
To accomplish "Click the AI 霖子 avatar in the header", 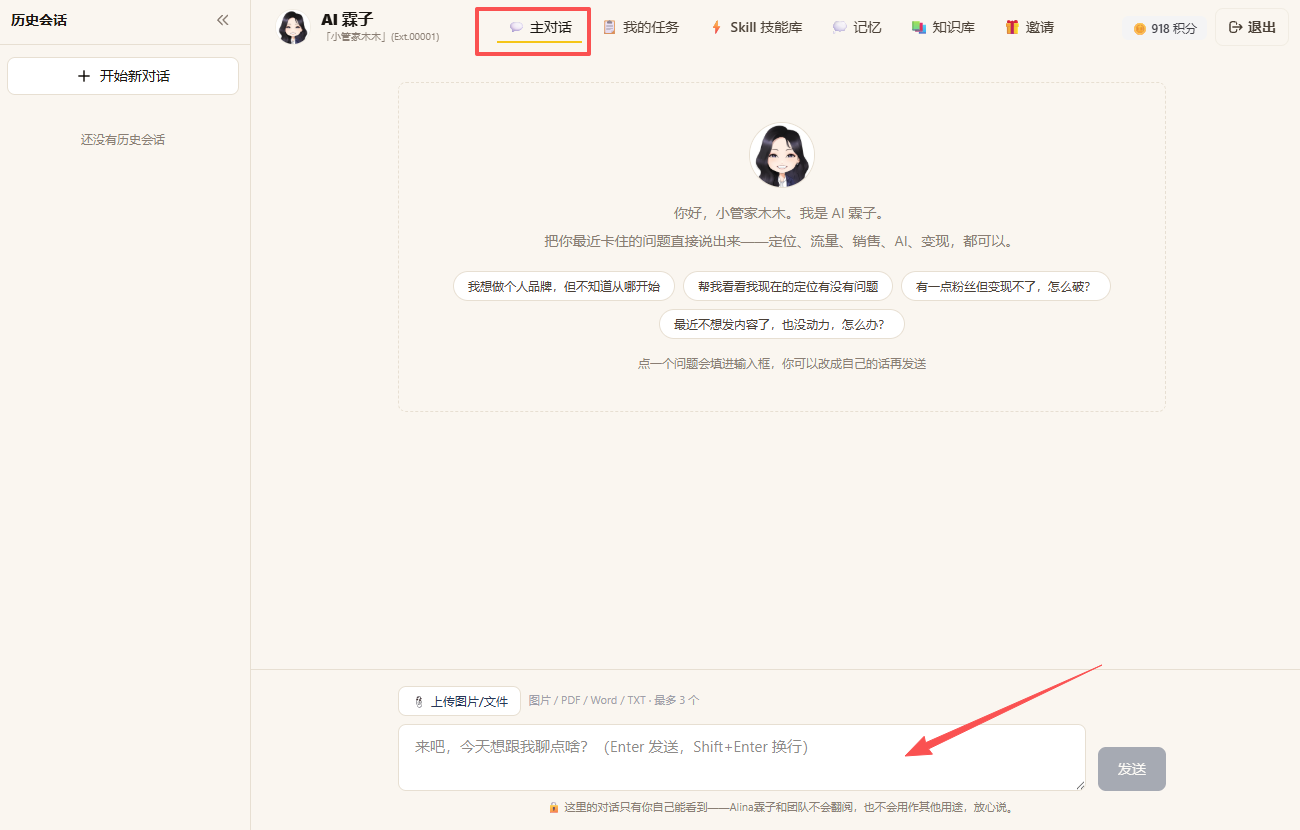I will [x=293, y=28].
